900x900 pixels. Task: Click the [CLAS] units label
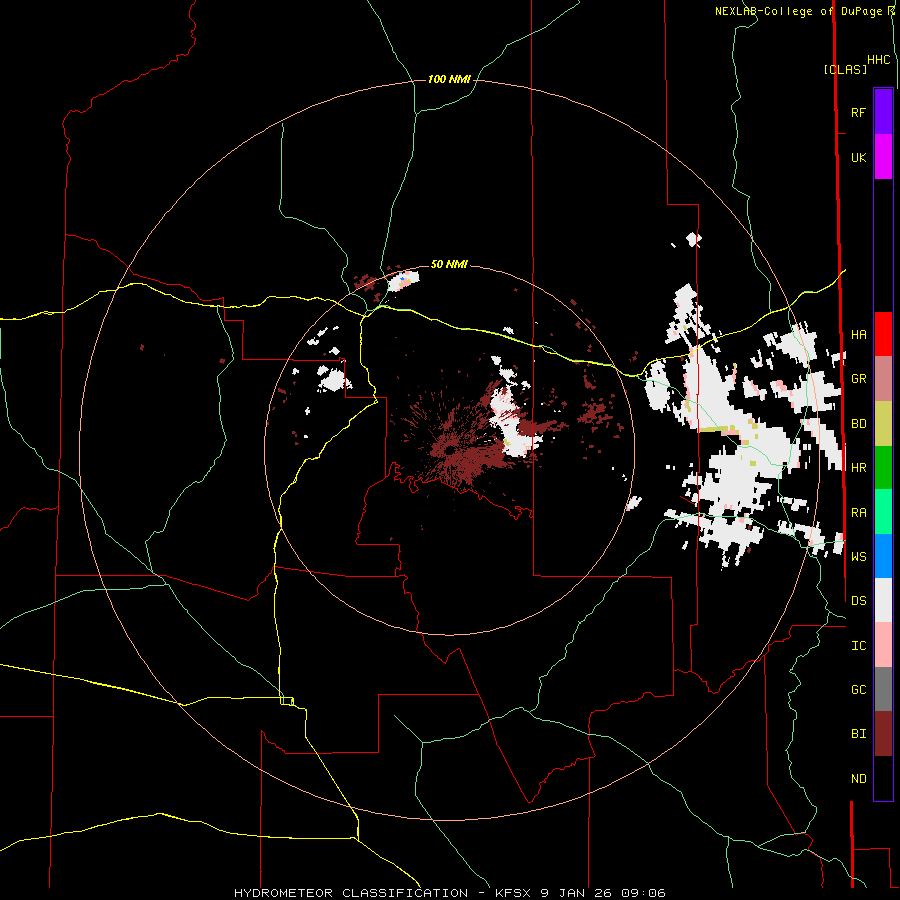(845, 69)
